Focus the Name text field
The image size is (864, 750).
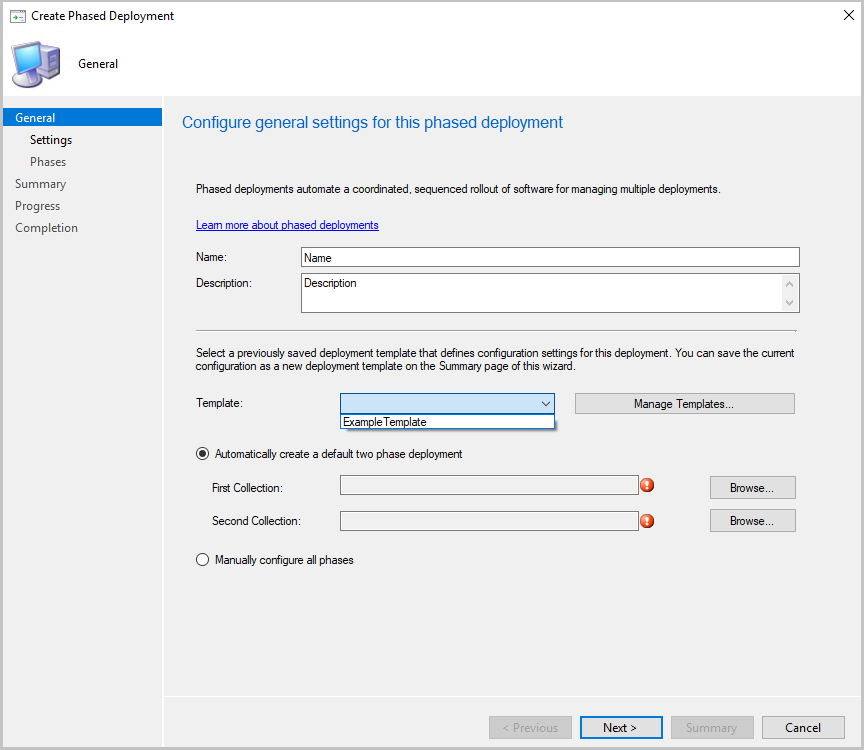pyautogui.click(x=550, y=257)
